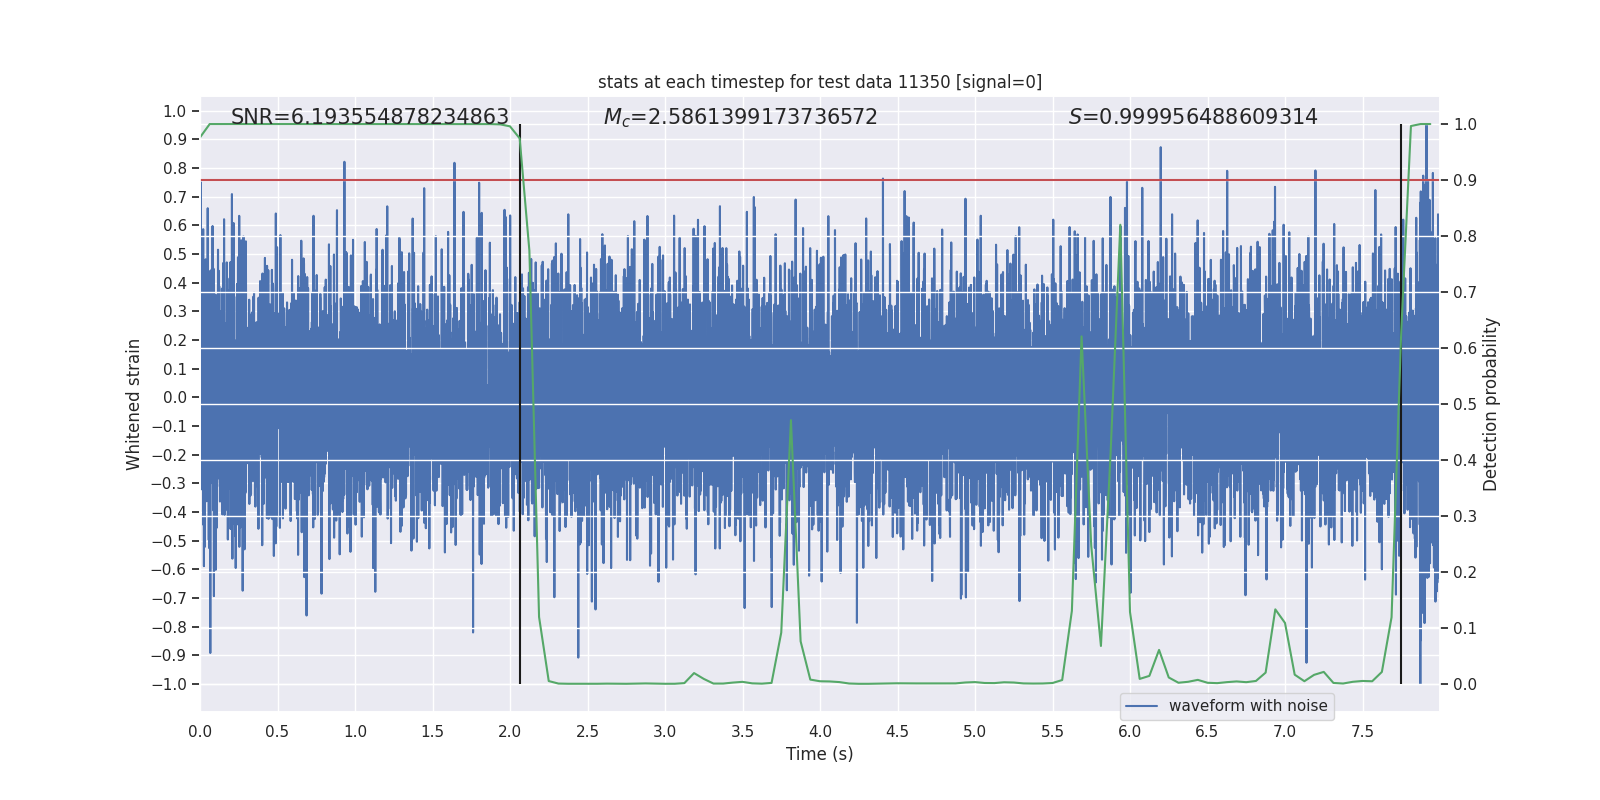Select the SNR=6.193554878234863 annotation
Screen dimensions: 1600x800
(x=370, y=117)
